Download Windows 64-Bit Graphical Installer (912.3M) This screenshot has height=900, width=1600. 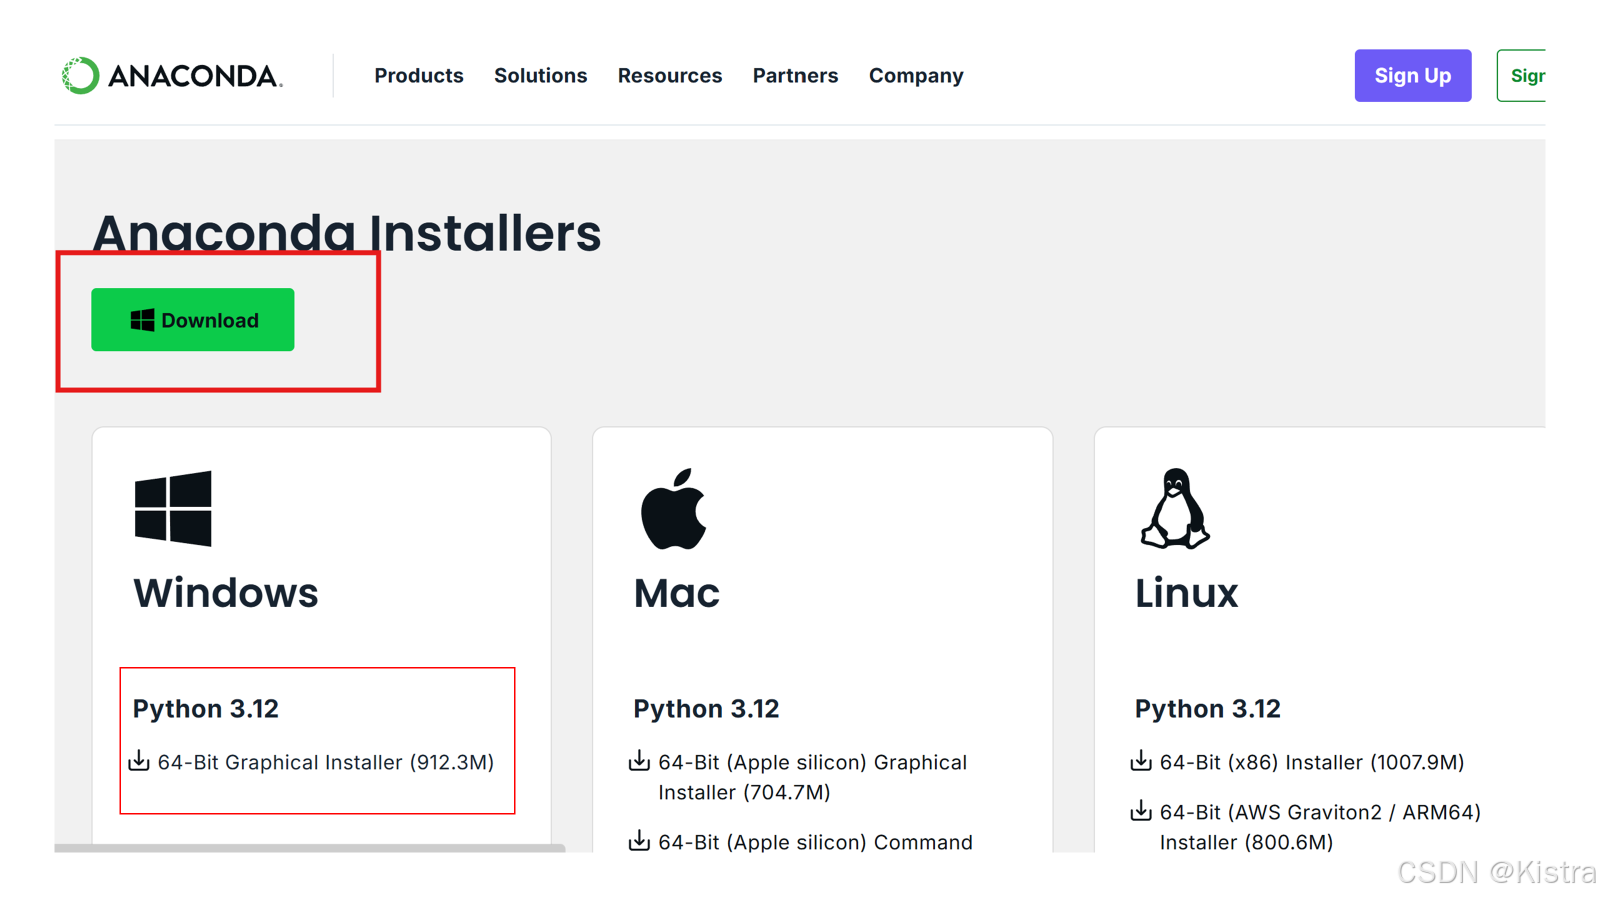[326, 762]
